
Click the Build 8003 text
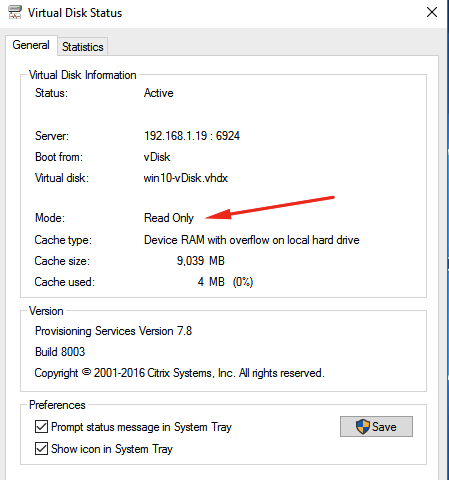tap(60, 352)
